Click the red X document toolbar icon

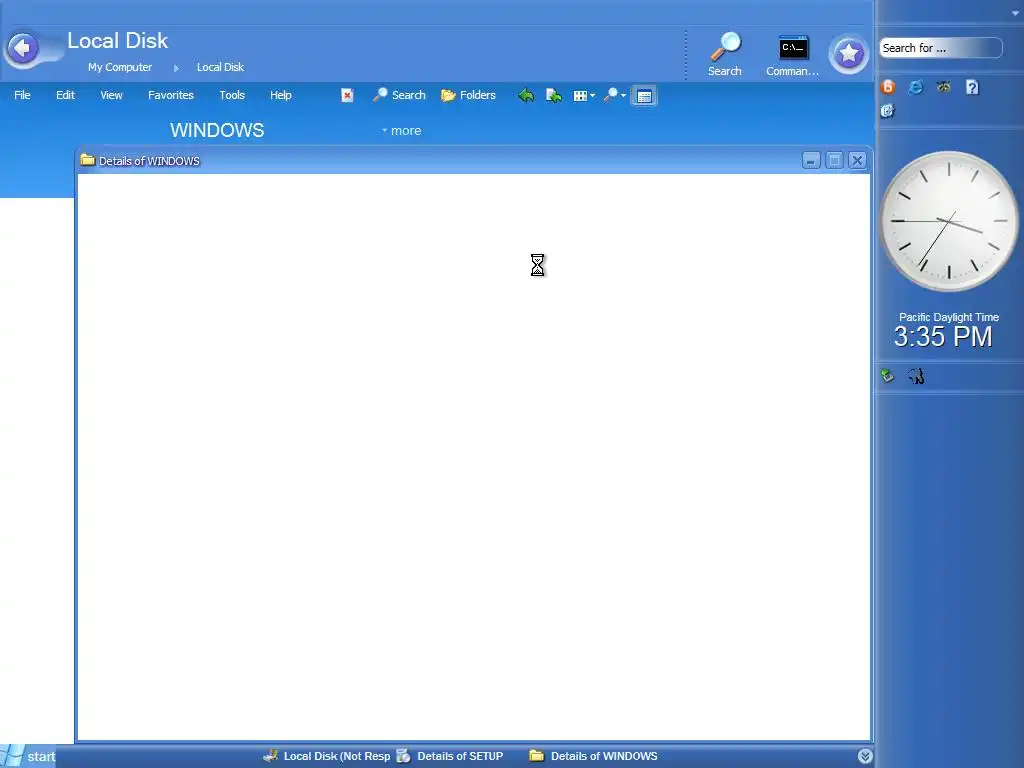(x=347, y=95)
